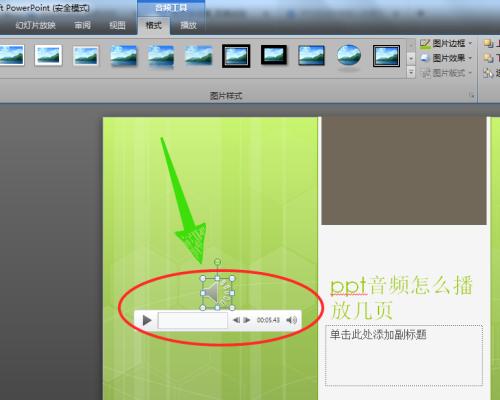This screenshot has width=500, height=400.
Task: Click the move back button in the audio bar
Action: coord(236,320)
